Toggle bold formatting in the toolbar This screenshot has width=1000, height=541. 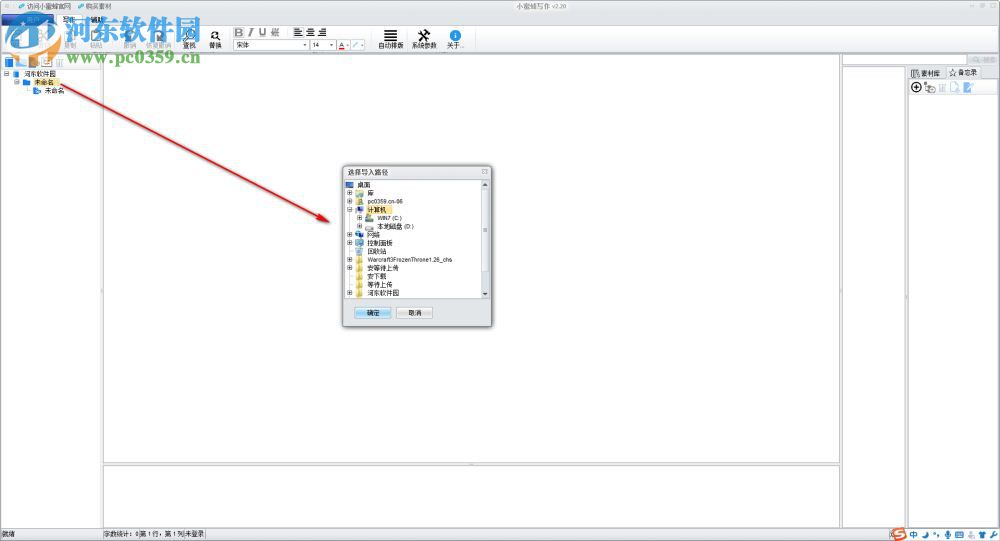[239, 32]
